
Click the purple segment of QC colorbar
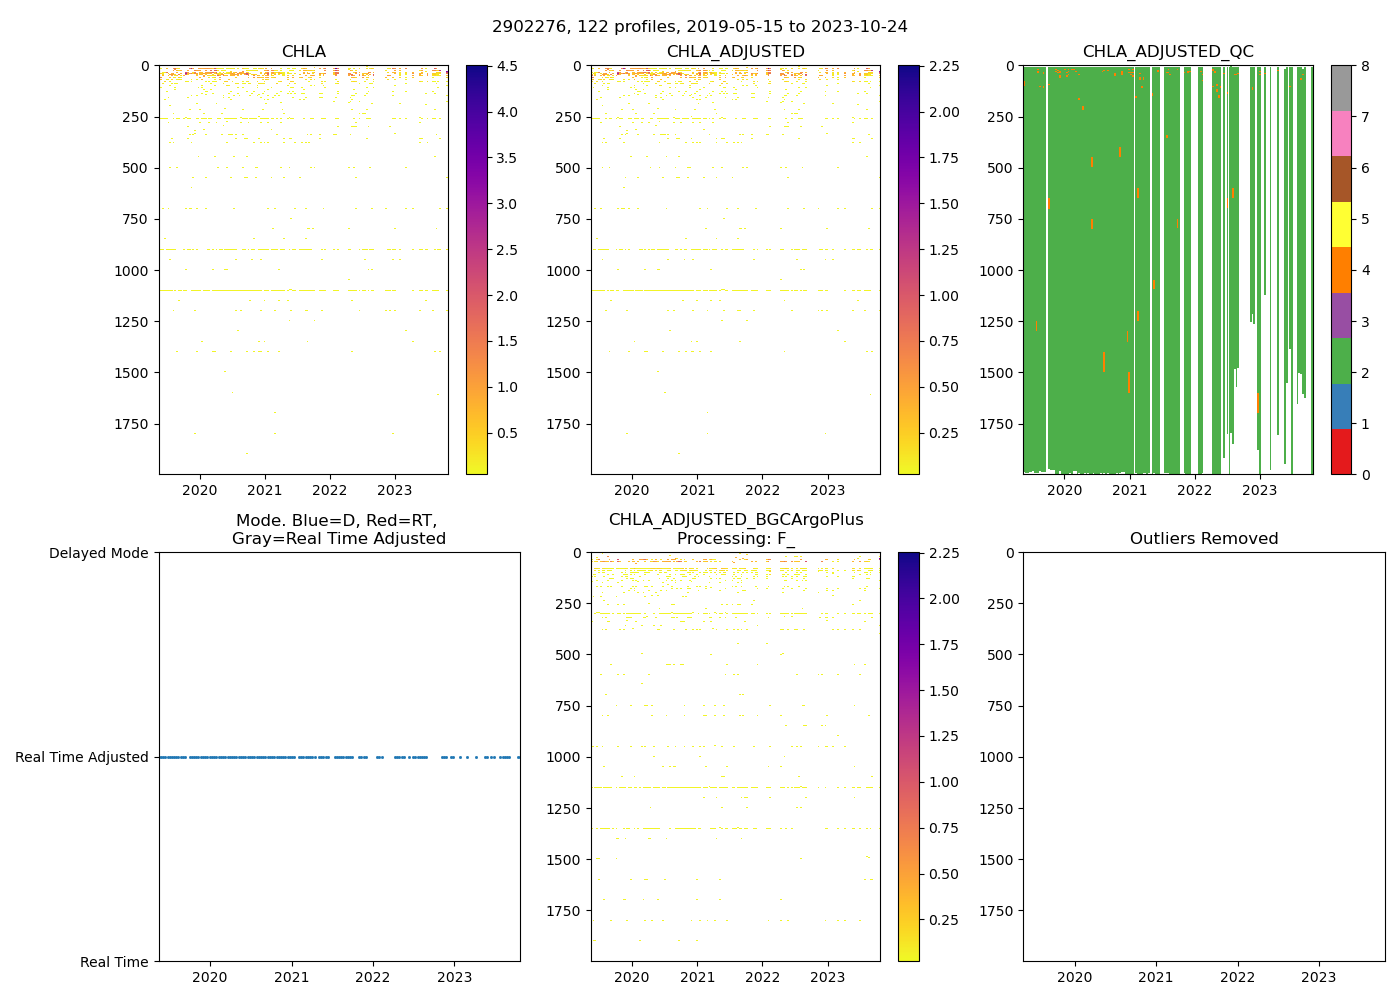point(1340,315)
